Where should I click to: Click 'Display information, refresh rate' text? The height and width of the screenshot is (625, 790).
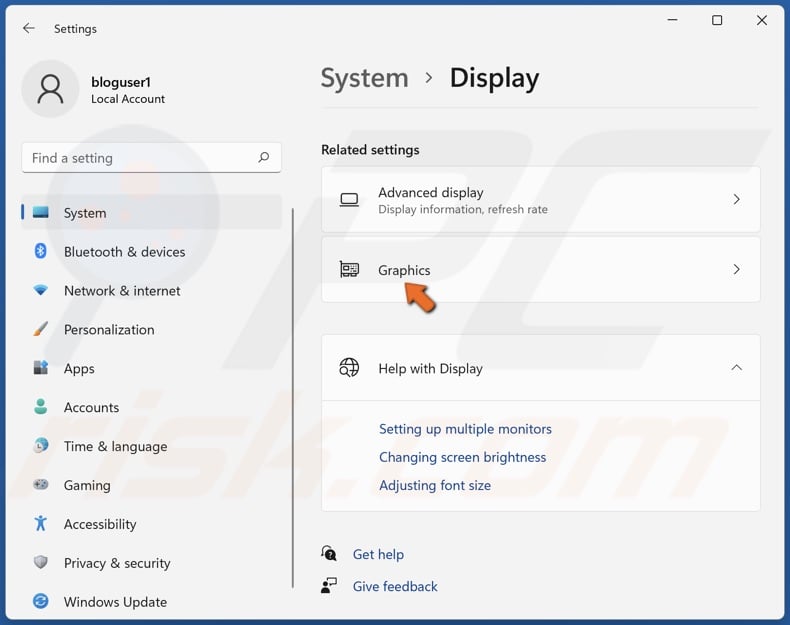[x=463, y=209]
